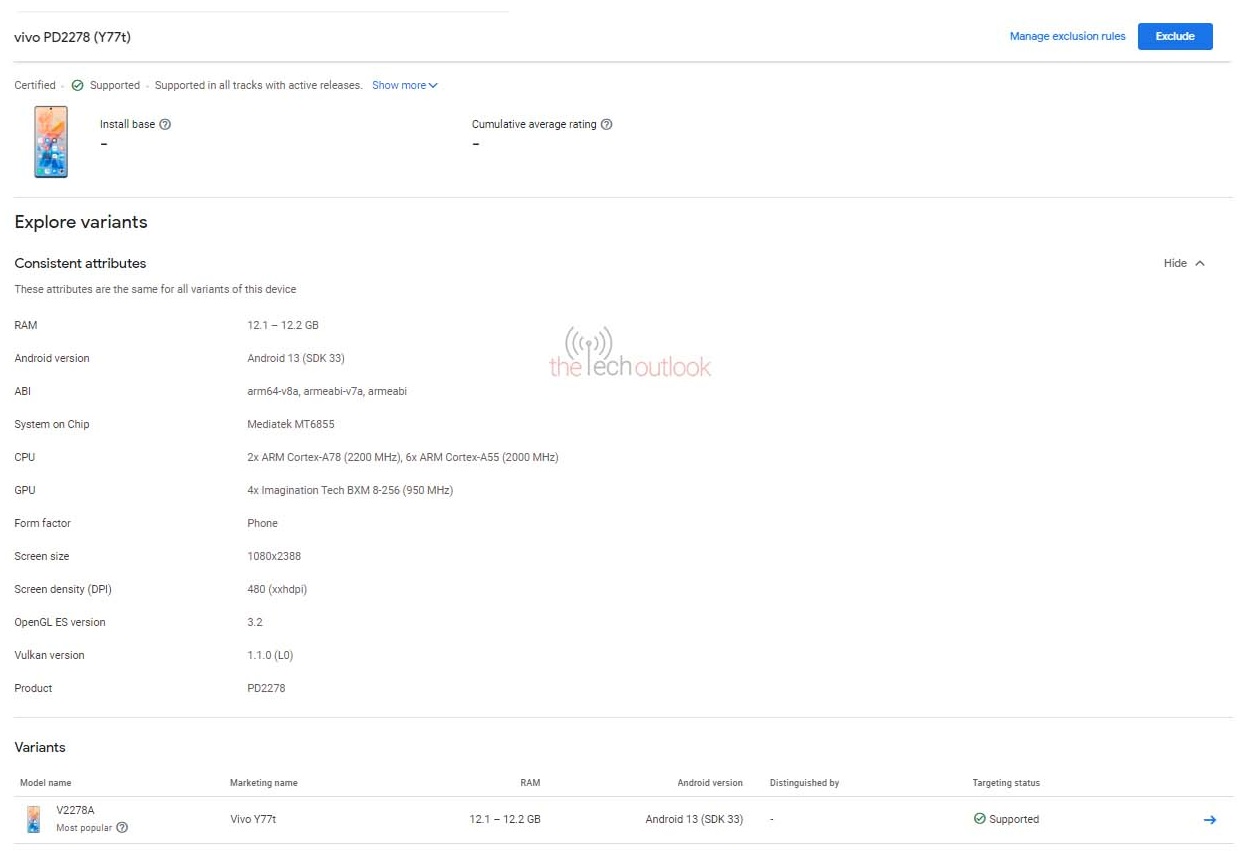Click the small V2278A phone icon in the Variants table
1244x851 pixels.
coord(34,819)
